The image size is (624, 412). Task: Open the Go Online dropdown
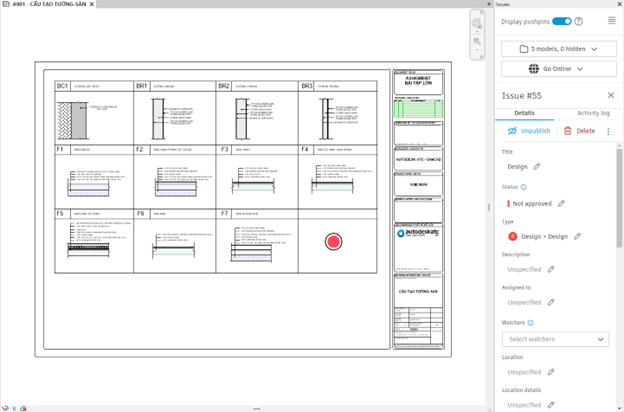pos(559,69)
